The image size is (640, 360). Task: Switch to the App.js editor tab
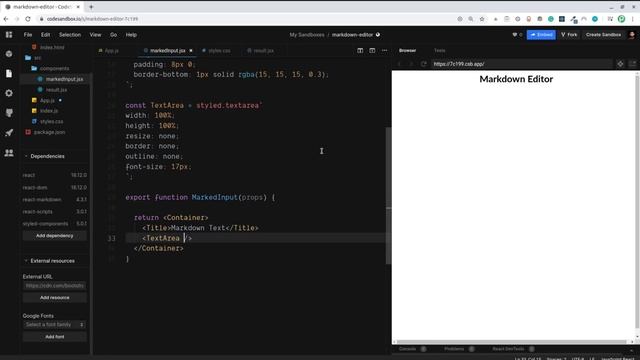click(x=109, y=51)
